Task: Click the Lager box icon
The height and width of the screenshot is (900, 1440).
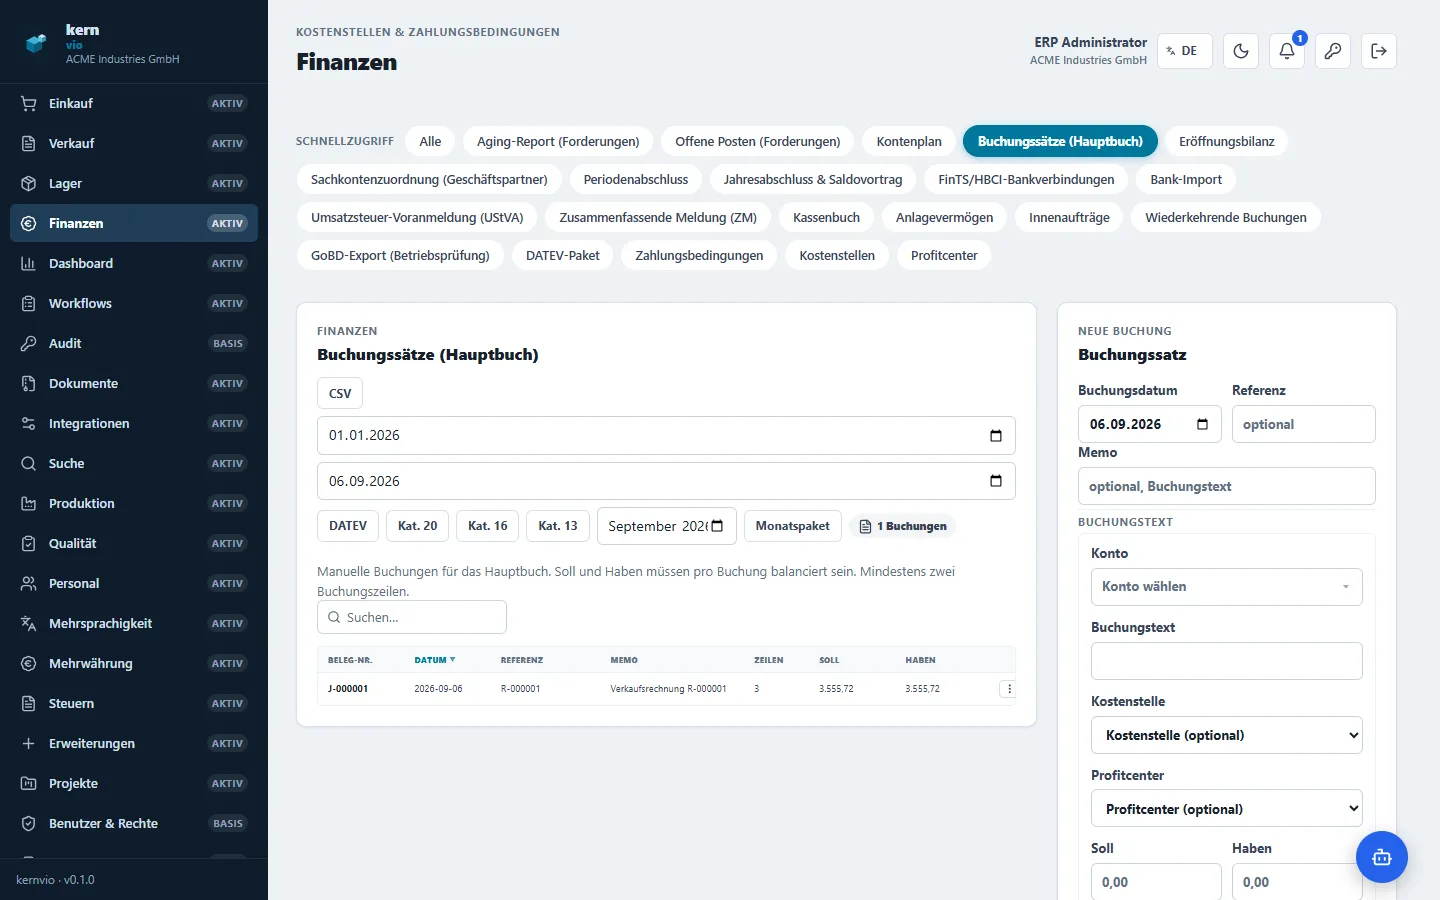Action: pos(29,183)
